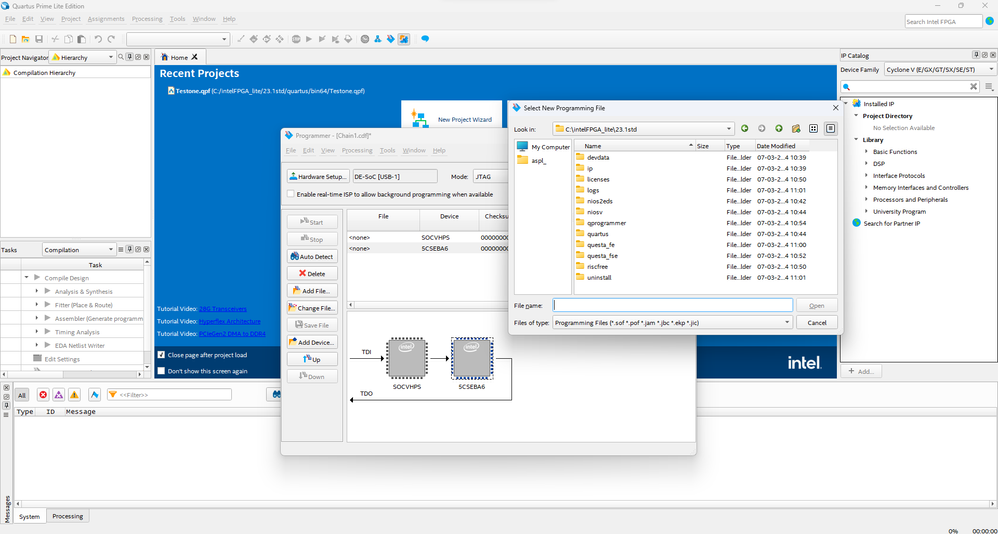Click the Undo icon in main toolbar
This screenshot has height=534, width=998.
98,39
